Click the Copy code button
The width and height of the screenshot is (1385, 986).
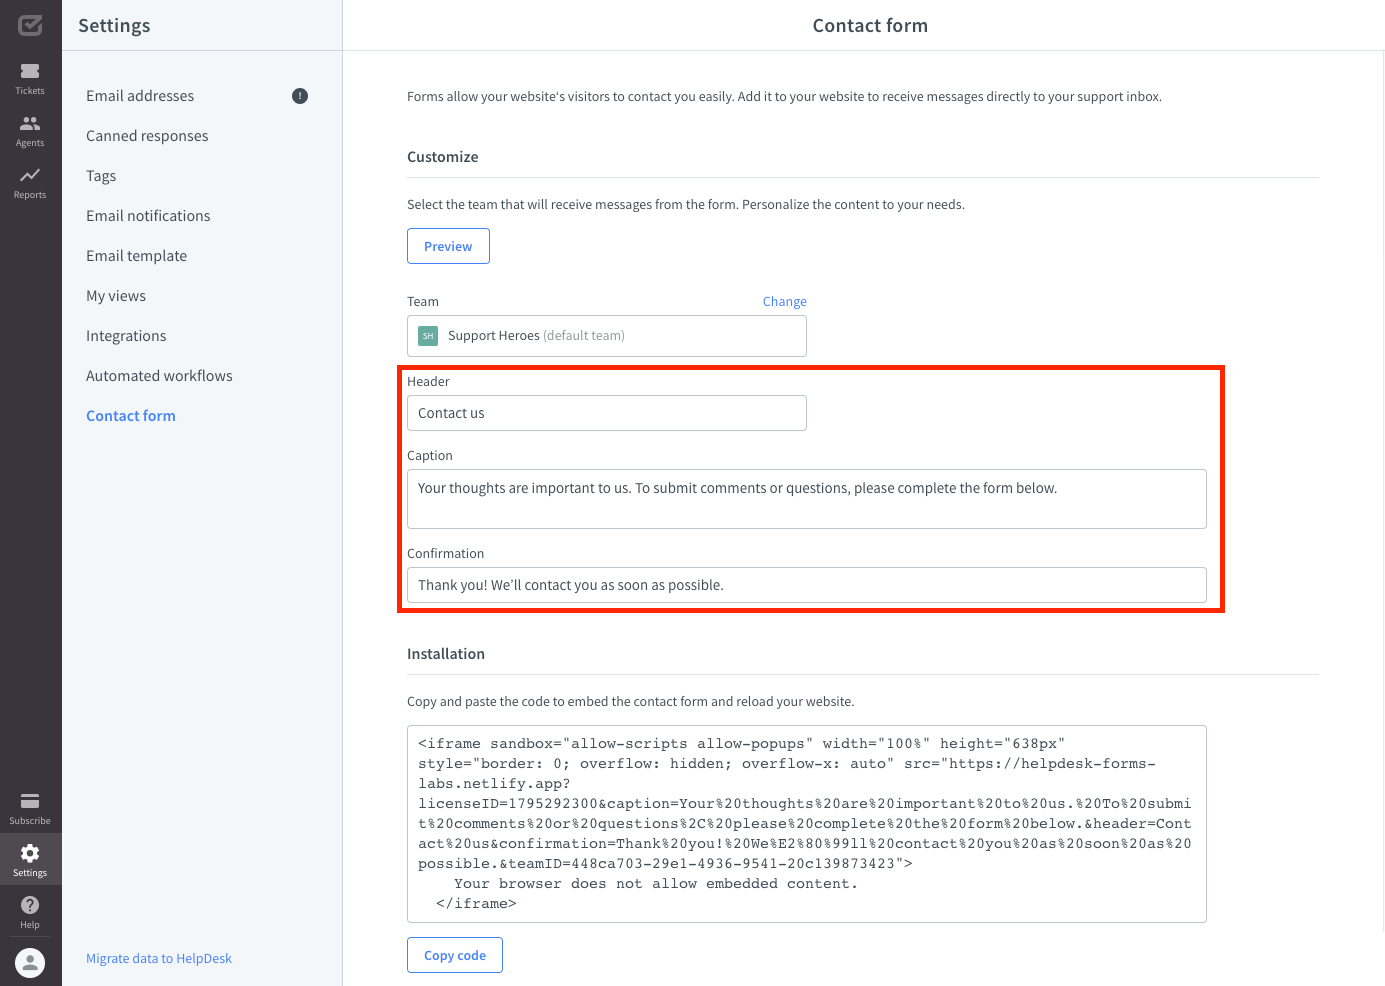[x=454, y=954]
